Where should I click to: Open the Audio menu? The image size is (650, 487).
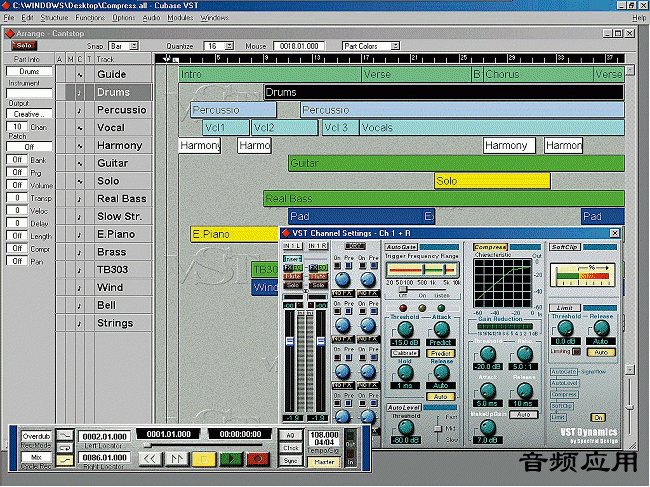point(152,18)
